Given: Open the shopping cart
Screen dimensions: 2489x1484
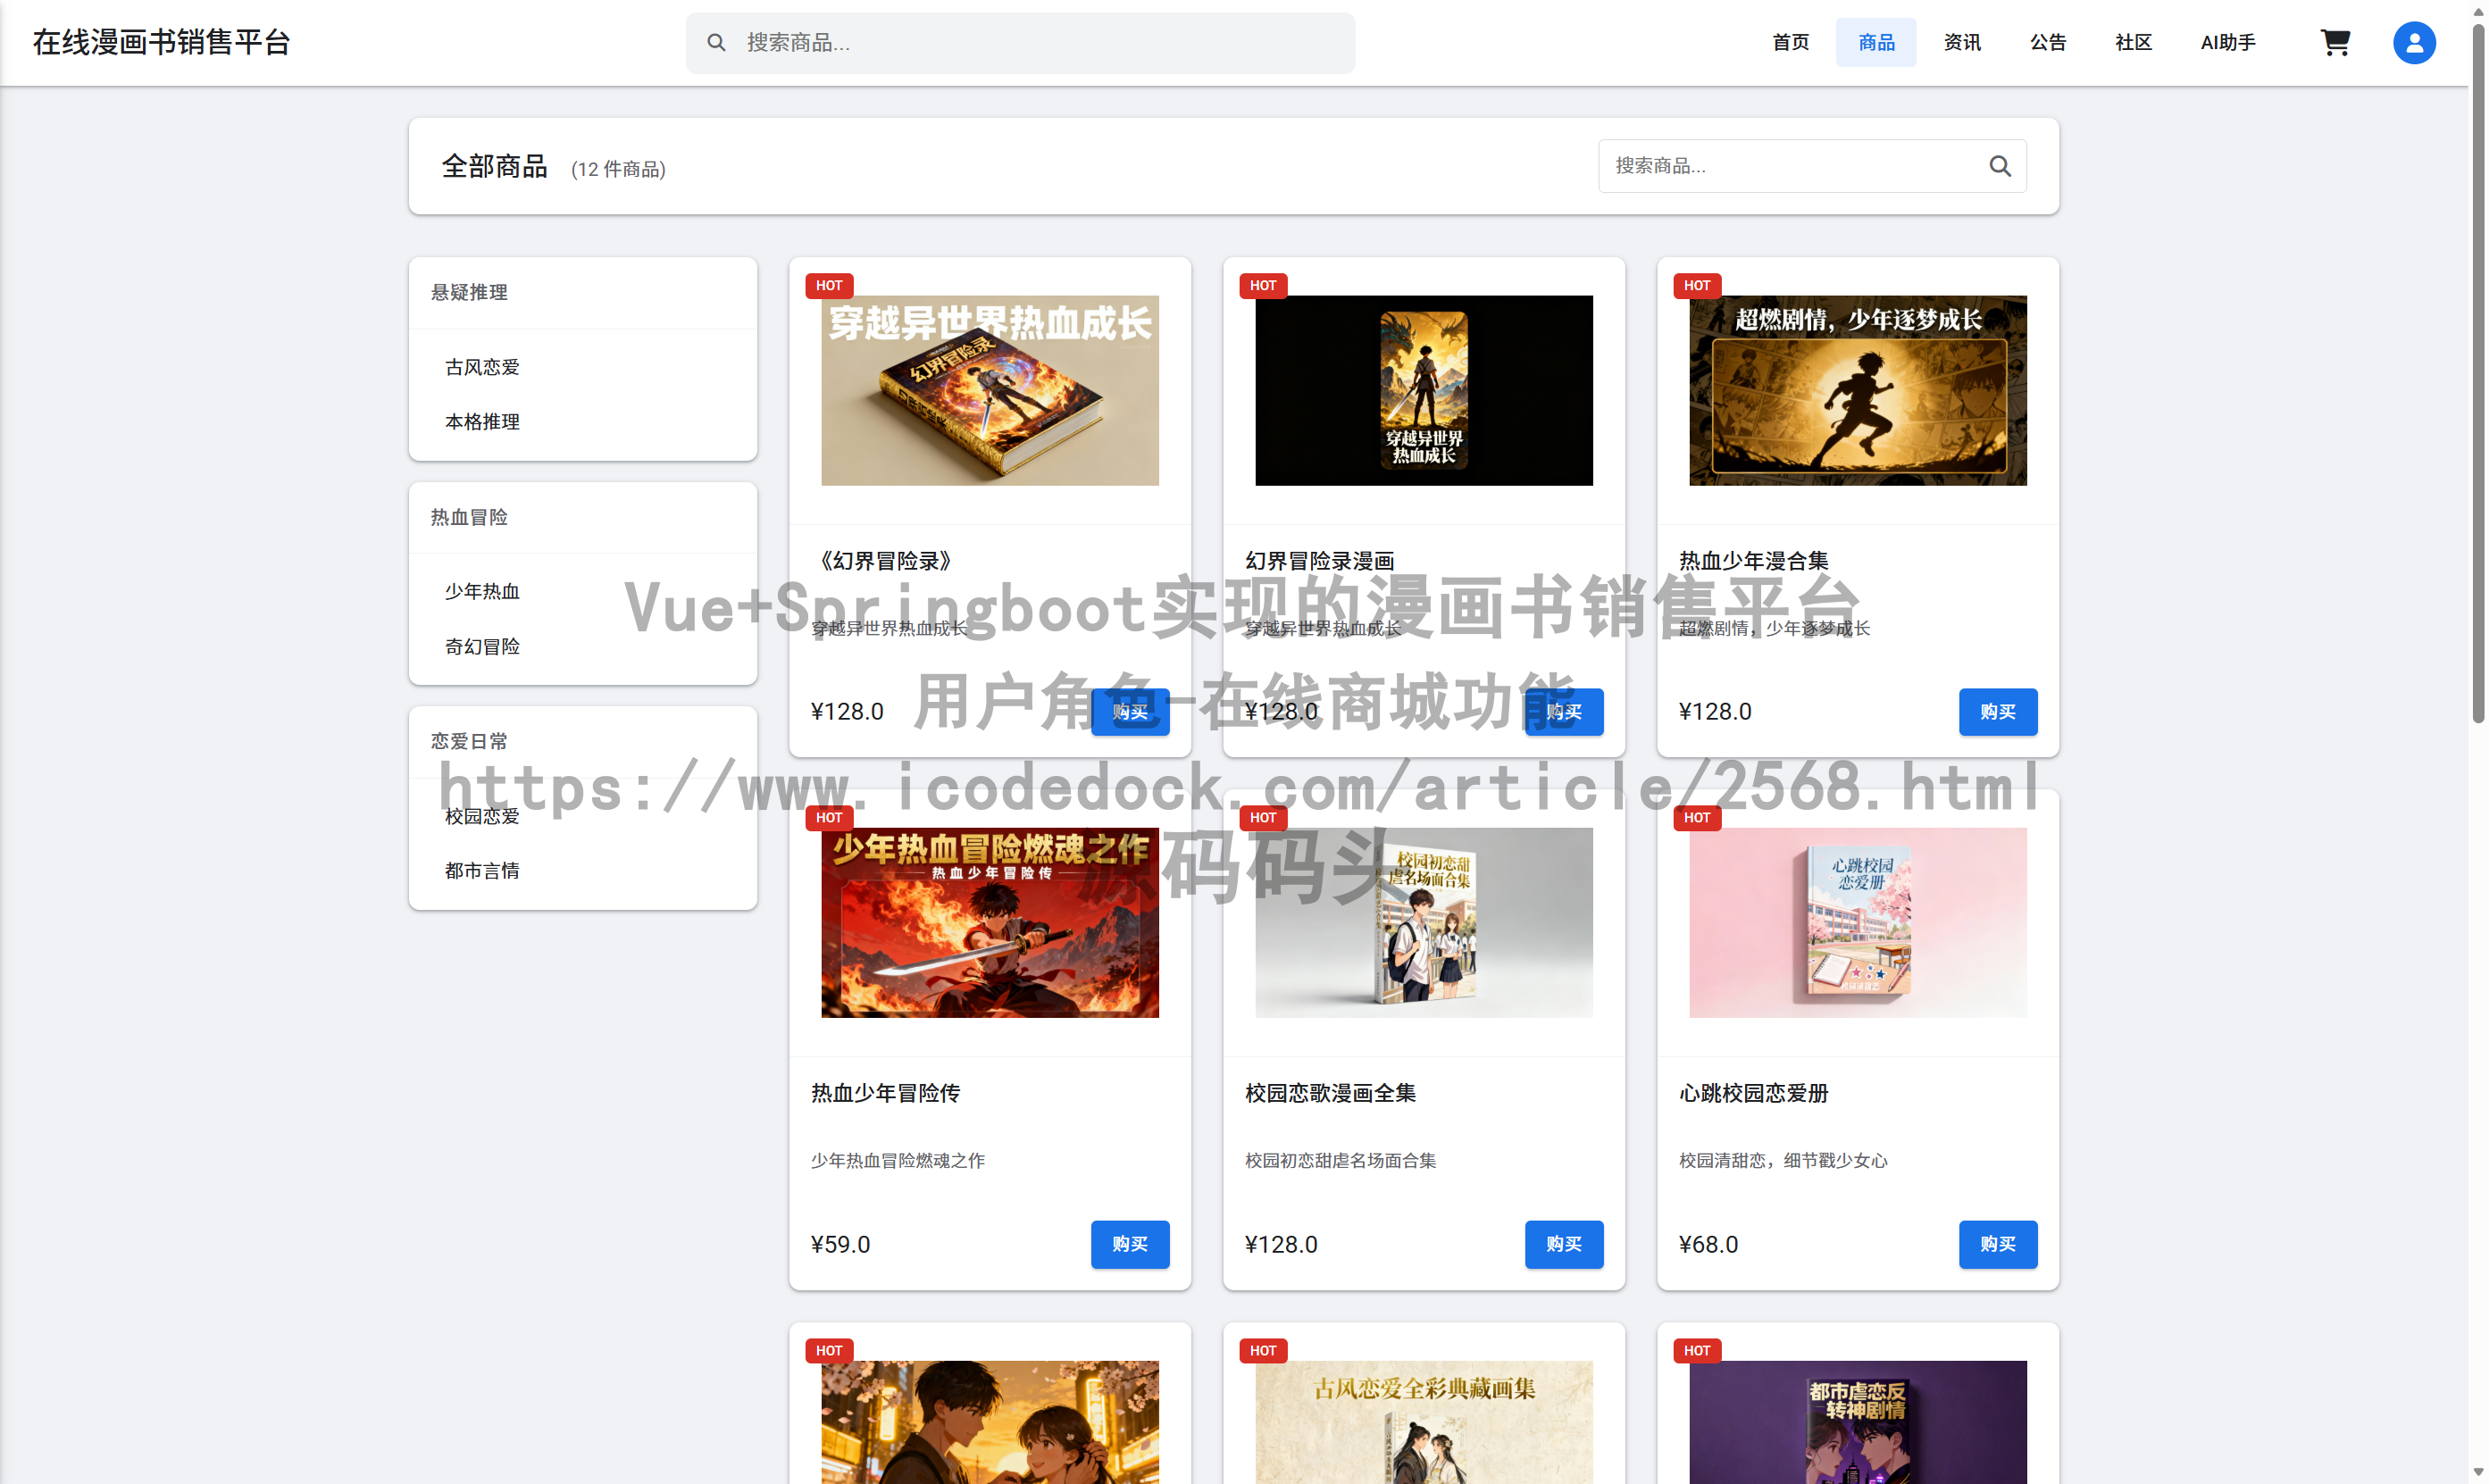Looking at the screenshot, I should 2337,42.
